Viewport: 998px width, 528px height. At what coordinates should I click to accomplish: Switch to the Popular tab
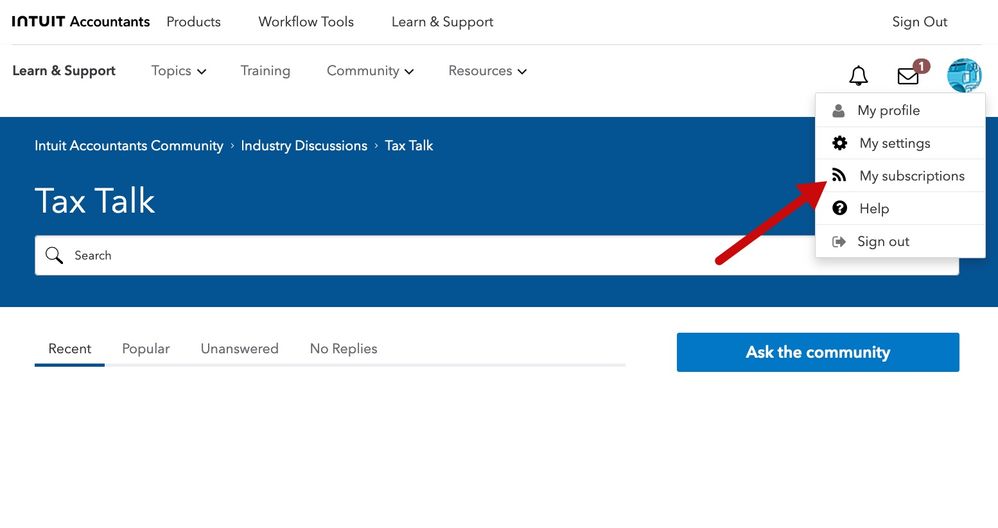pyautogui.click(x=146, y=349)
